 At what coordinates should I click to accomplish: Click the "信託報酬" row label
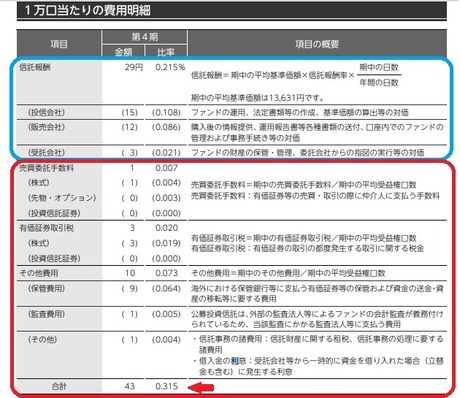point(35,67)
